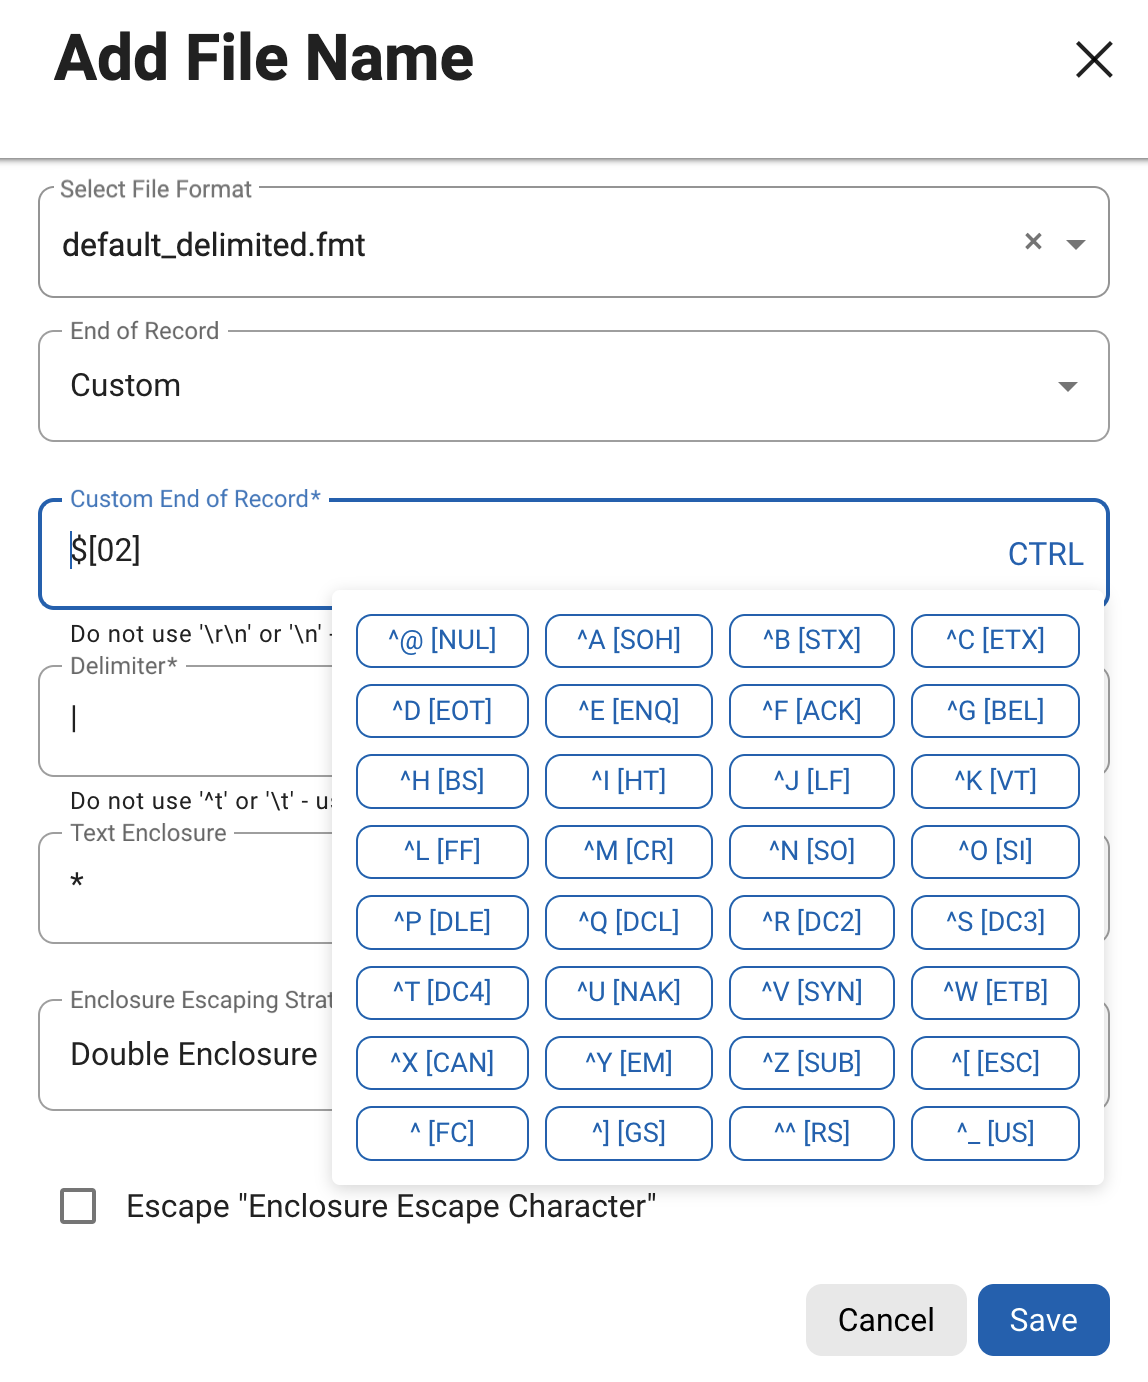Insert the record separator character ^^ [RS]
The width and height of the screenshot is (1148, 1382).
(811, 1133)
